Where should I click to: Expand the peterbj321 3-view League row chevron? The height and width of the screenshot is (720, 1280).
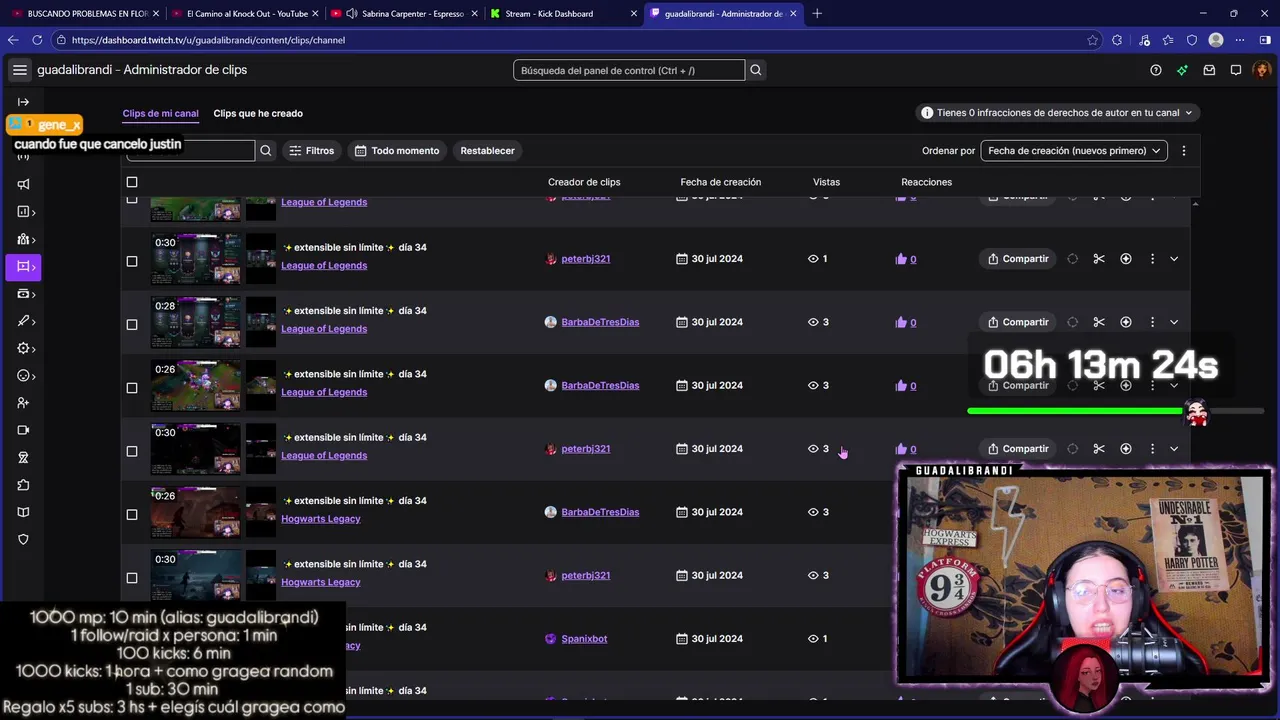tap(1174, 449)
